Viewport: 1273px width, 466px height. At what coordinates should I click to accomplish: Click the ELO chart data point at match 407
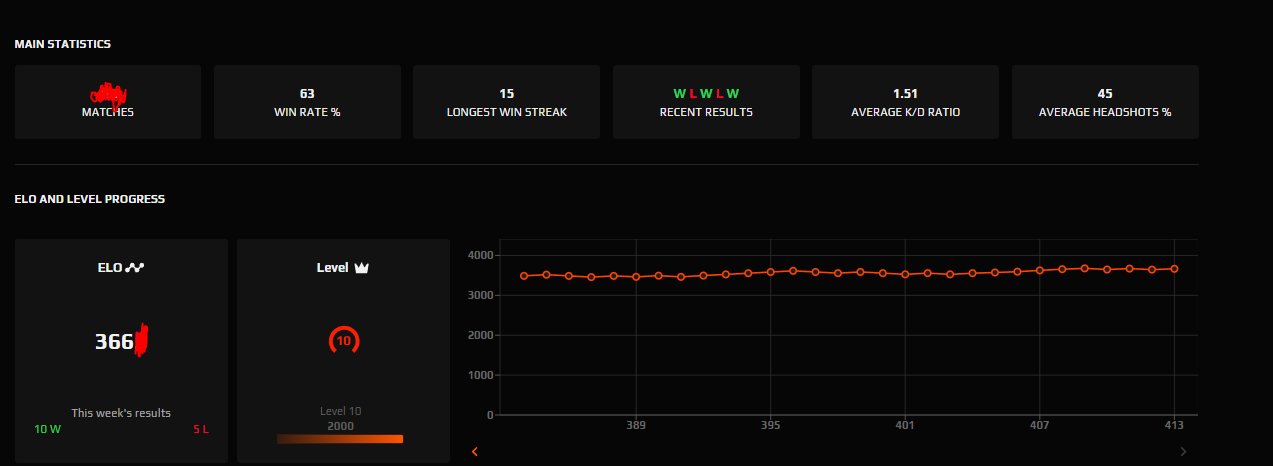click(x=1039, y=270)
